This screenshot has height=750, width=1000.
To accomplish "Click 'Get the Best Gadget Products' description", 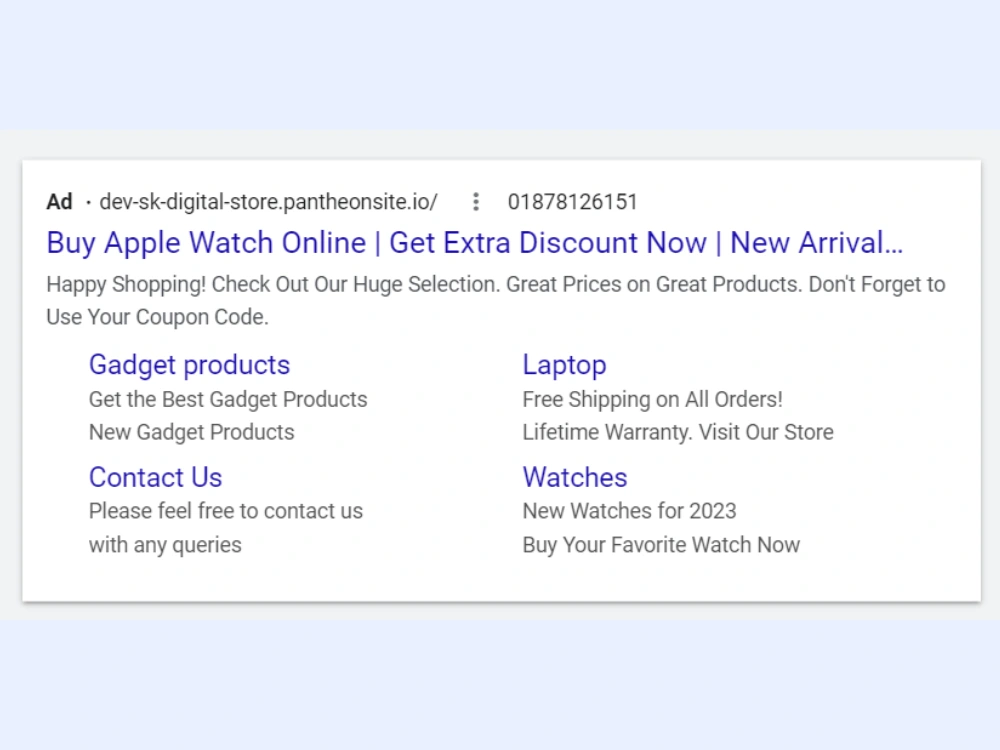I will tap(228, 400).
